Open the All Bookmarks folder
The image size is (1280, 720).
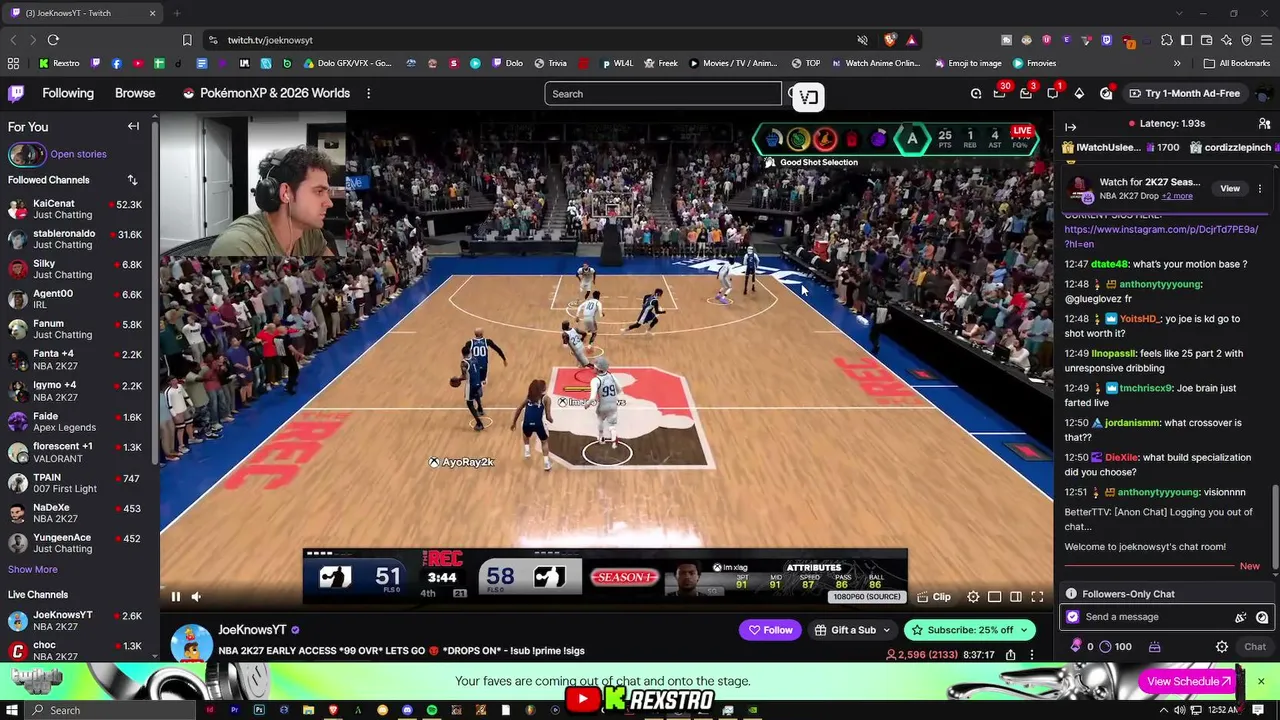coord(1237,63)
